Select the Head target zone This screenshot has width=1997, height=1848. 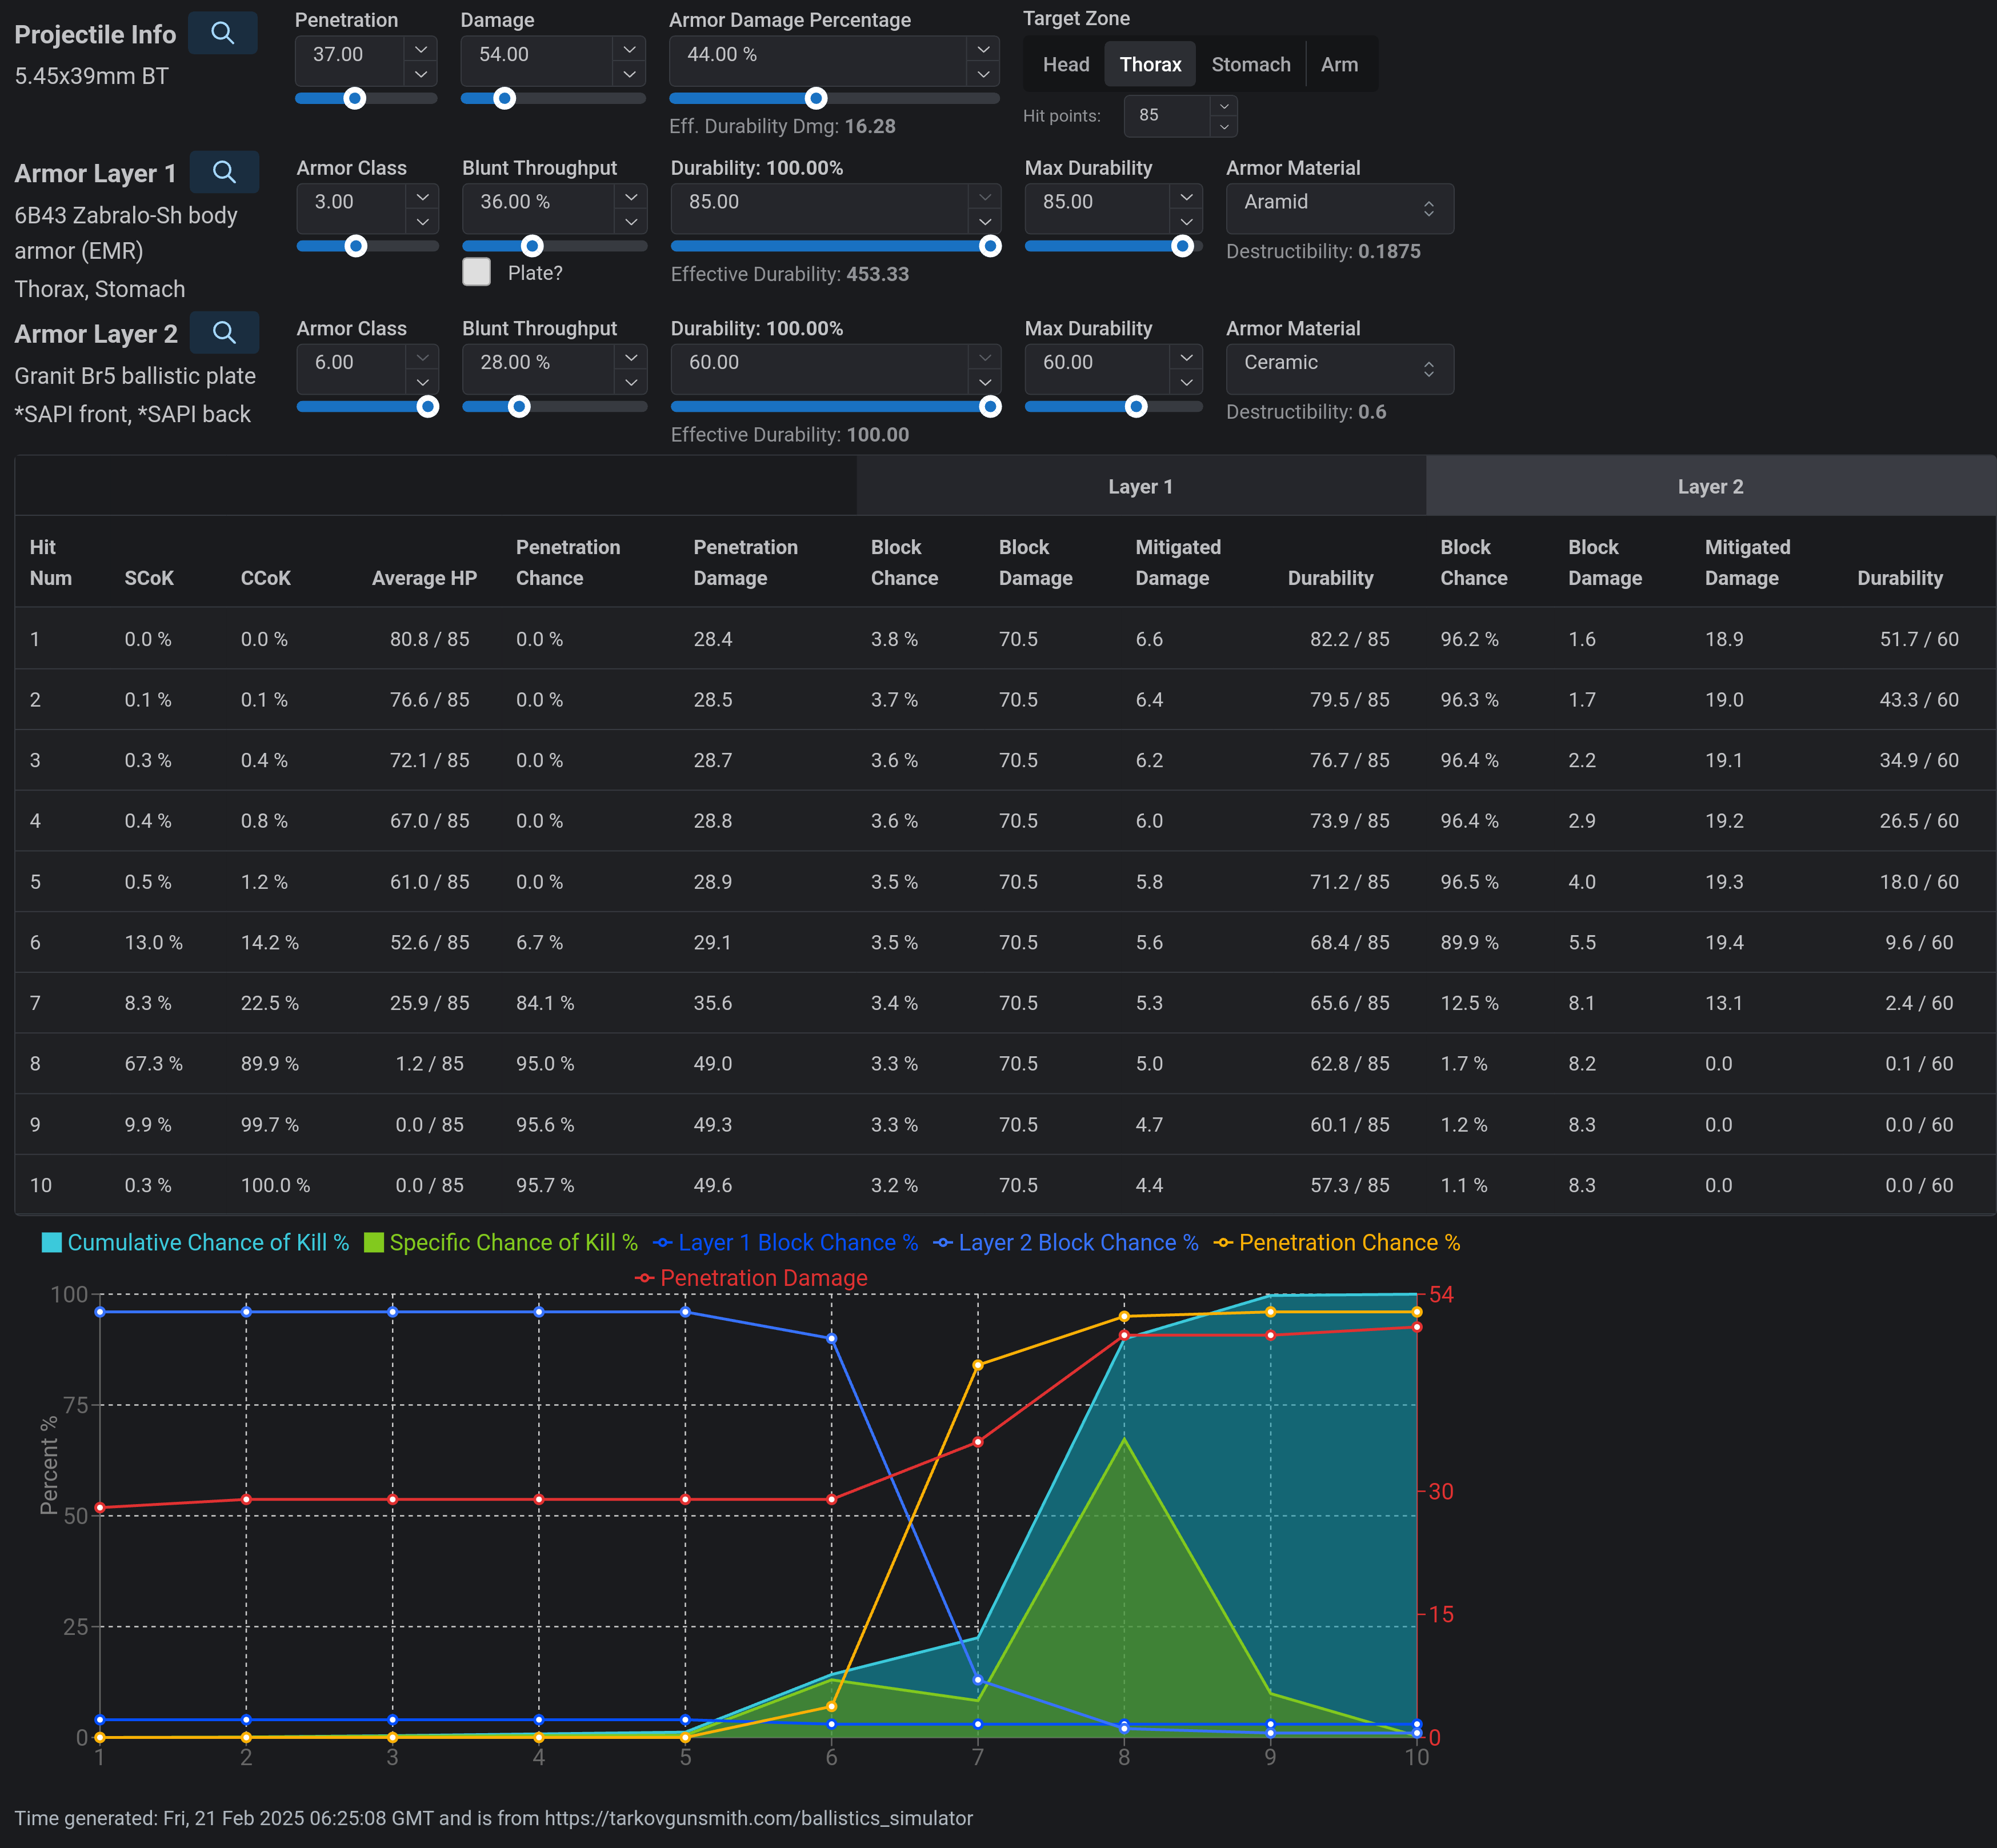1065,65
